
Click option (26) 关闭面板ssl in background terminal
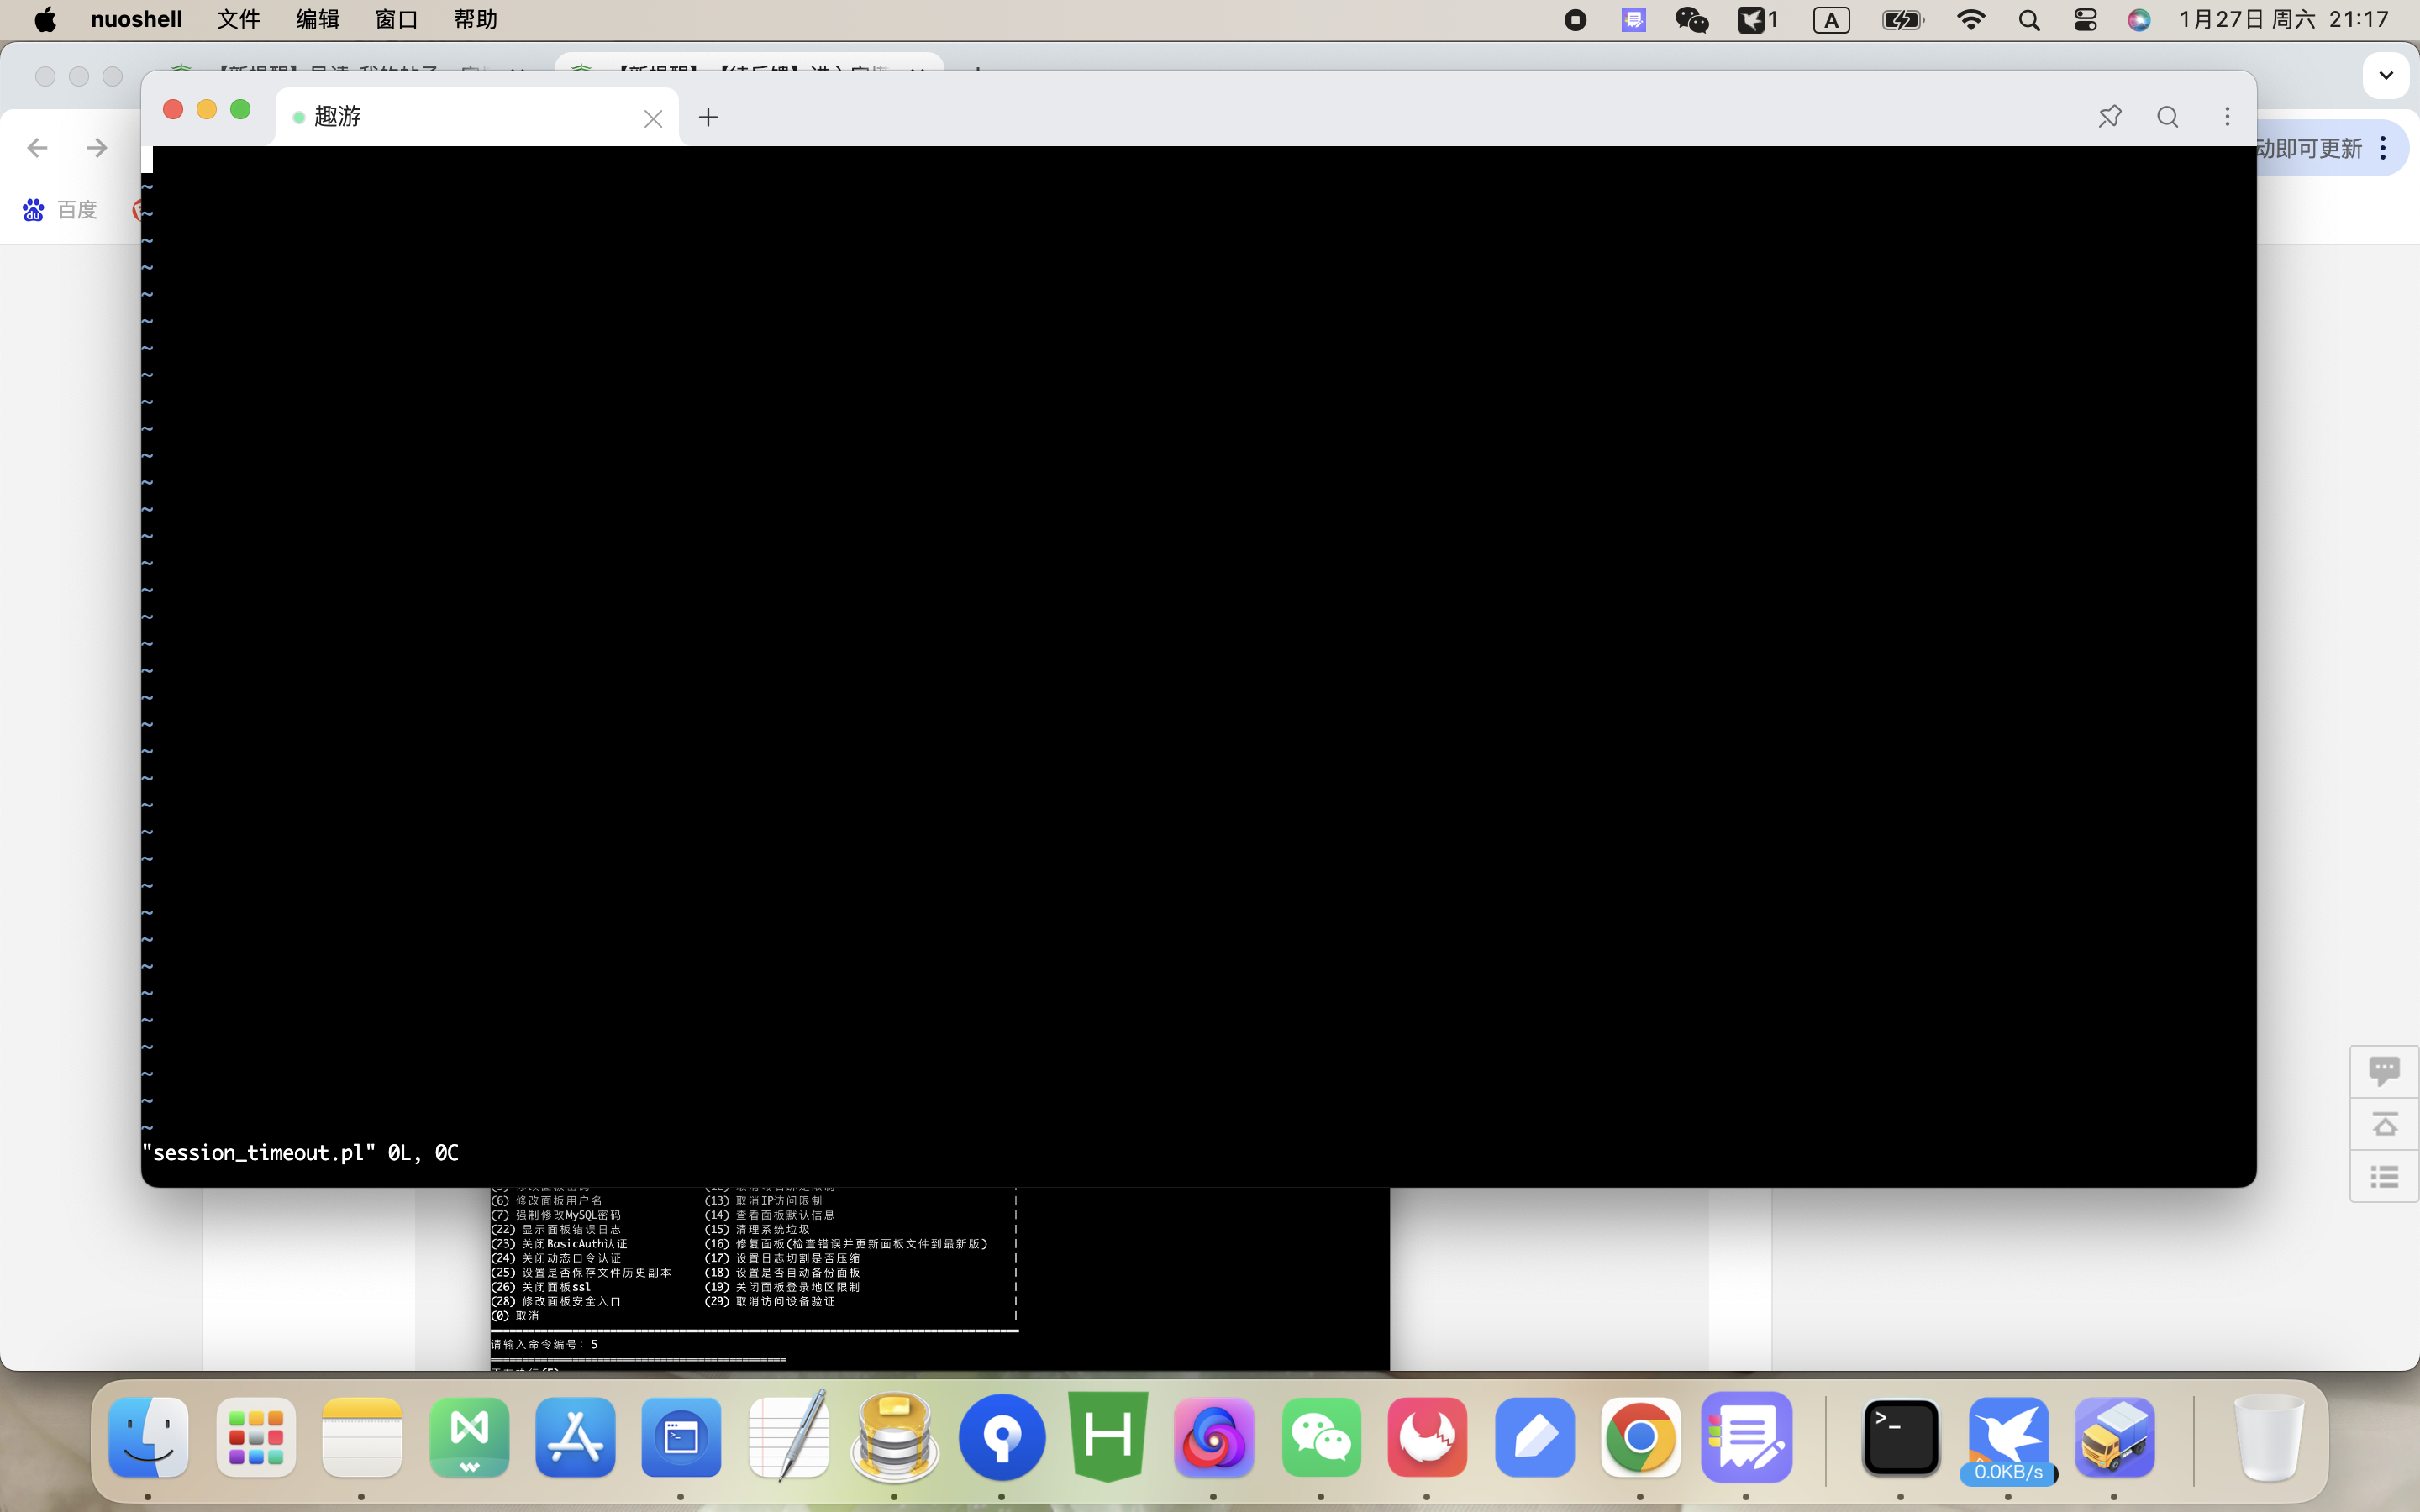pos(541,1287)
